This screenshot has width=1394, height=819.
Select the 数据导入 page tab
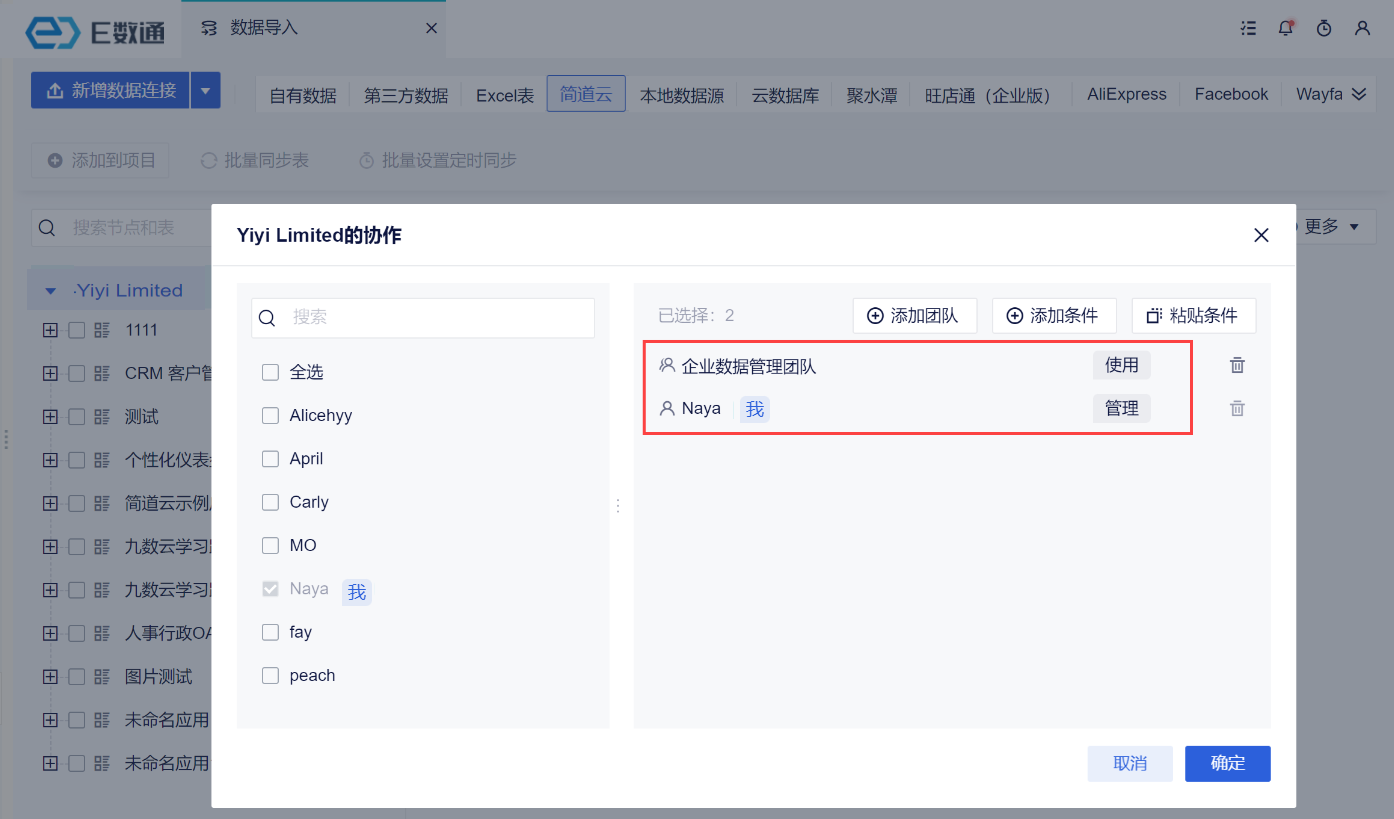tap(313, 28)
